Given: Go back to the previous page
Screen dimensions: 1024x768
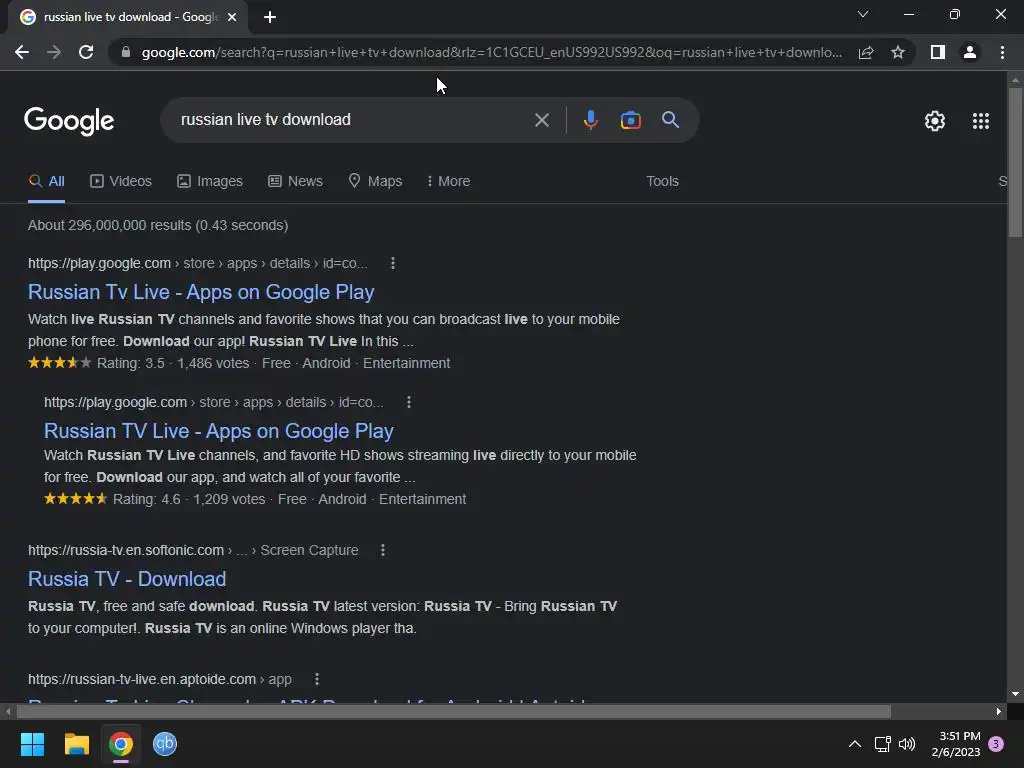Looking at the screenshot, I should pos(22,52).
